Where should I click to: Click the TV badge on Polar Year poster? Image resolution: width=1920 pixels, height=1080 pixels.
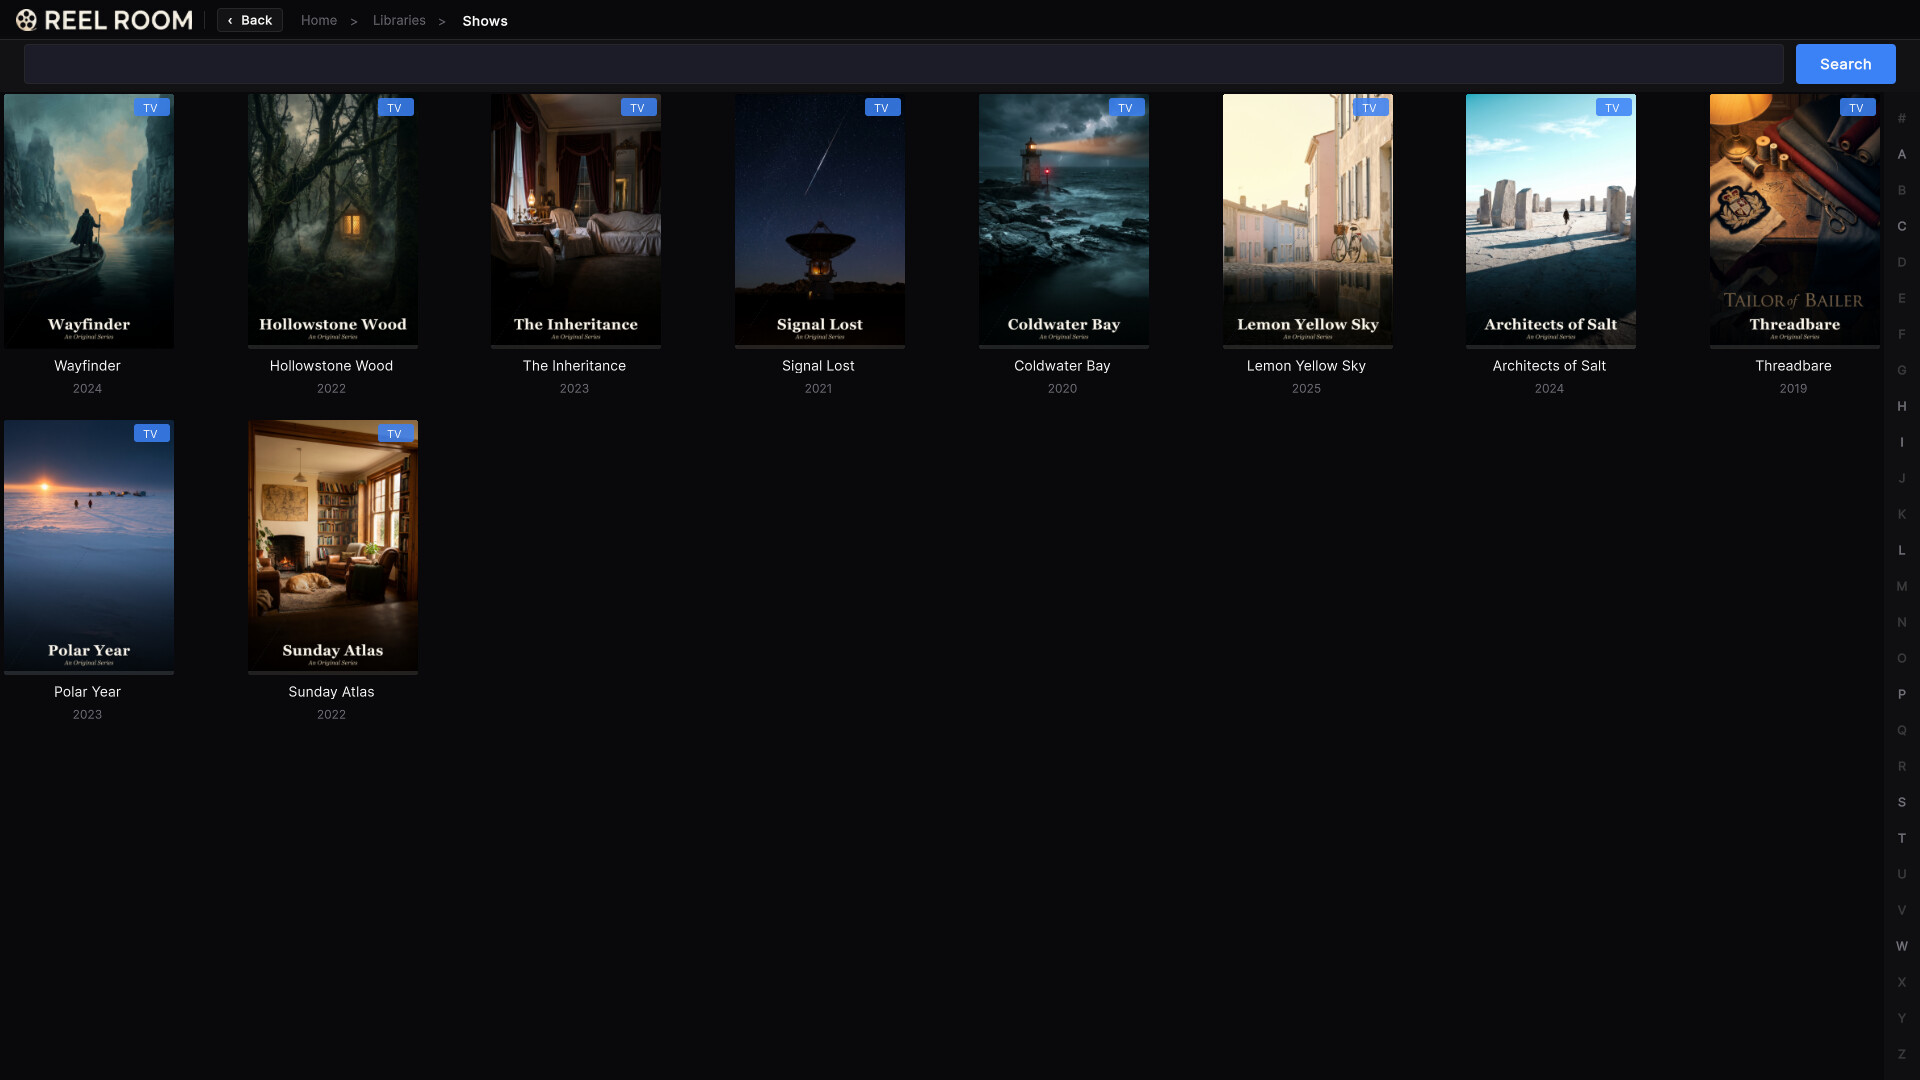[151, 433]
